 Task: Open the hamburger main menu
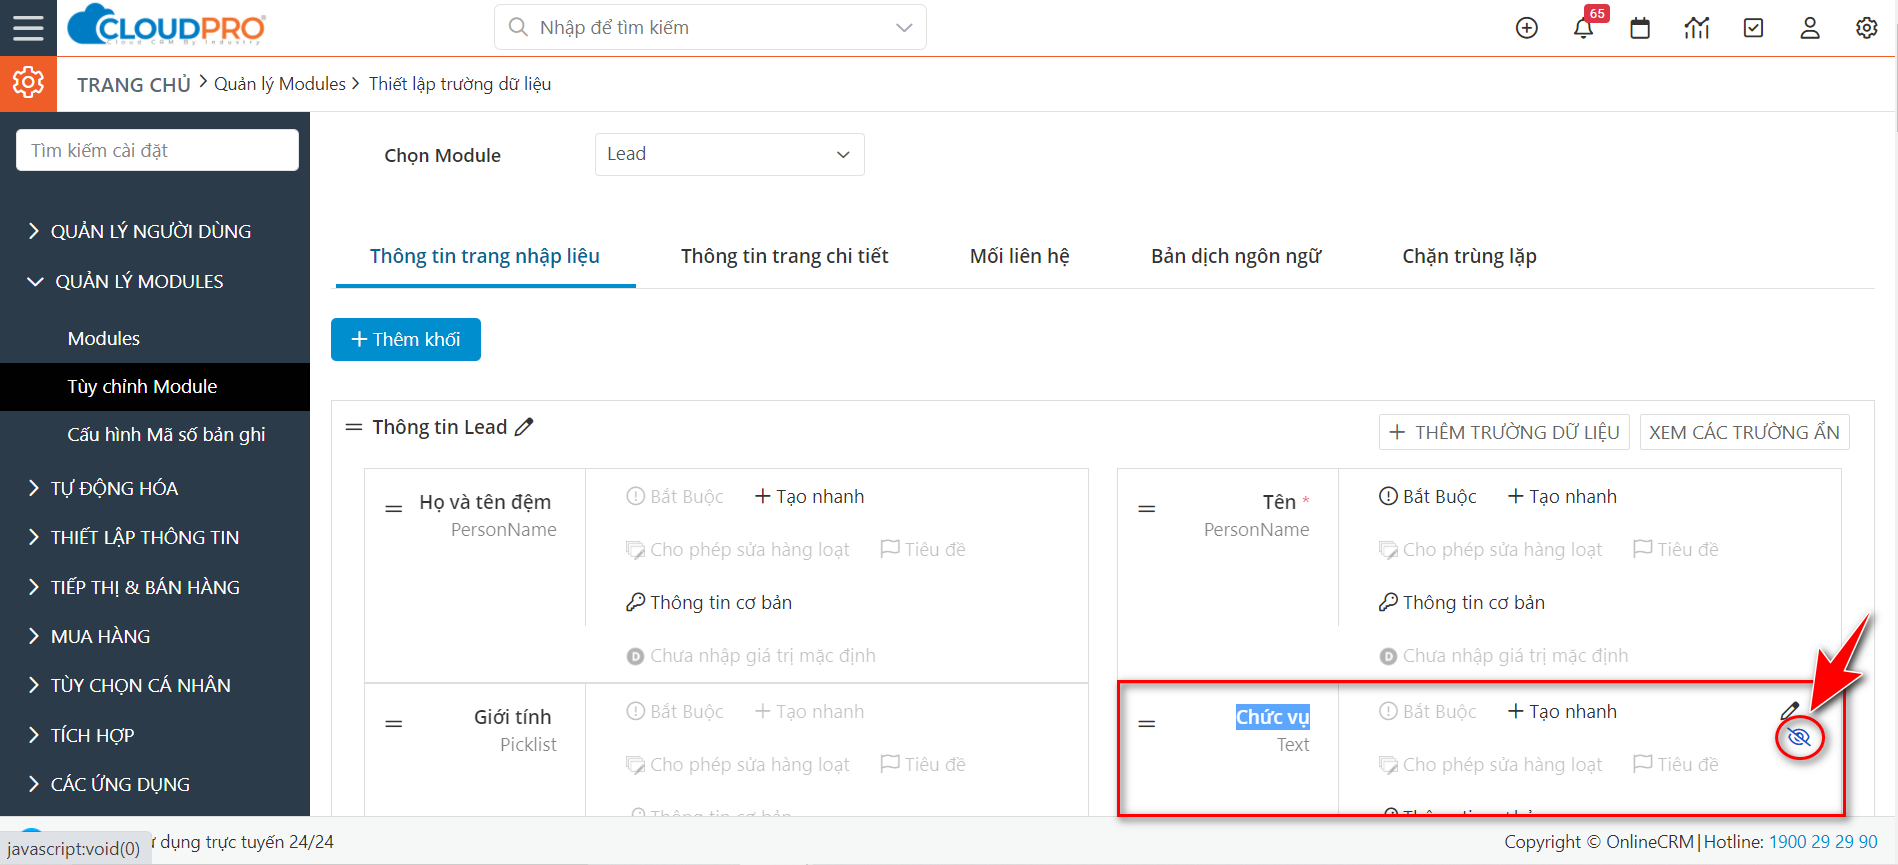28,27
